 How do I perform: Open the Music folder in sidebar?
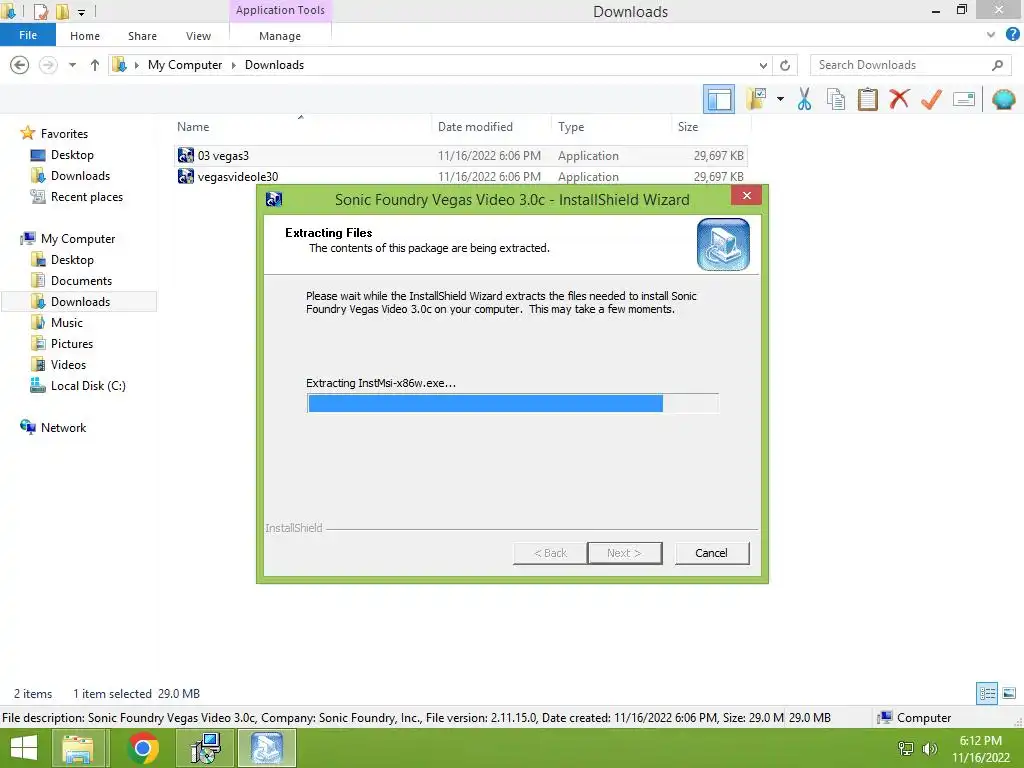pyautogui.click(x=57, y=323)
